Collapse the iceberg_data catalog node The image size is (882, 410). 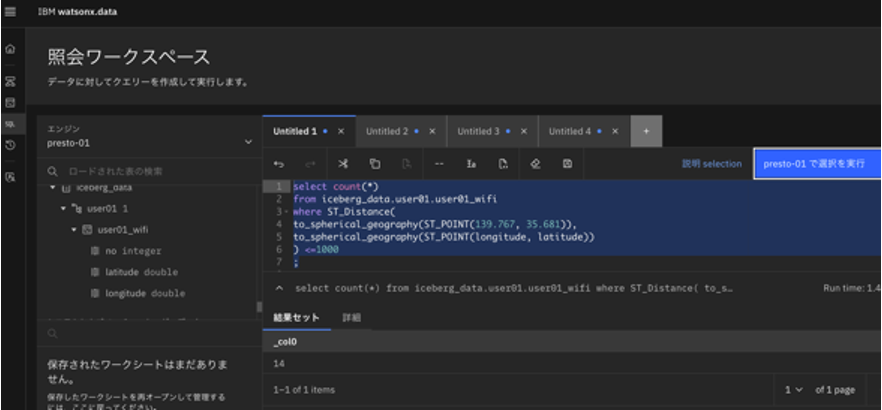click(x=53, y=187)
